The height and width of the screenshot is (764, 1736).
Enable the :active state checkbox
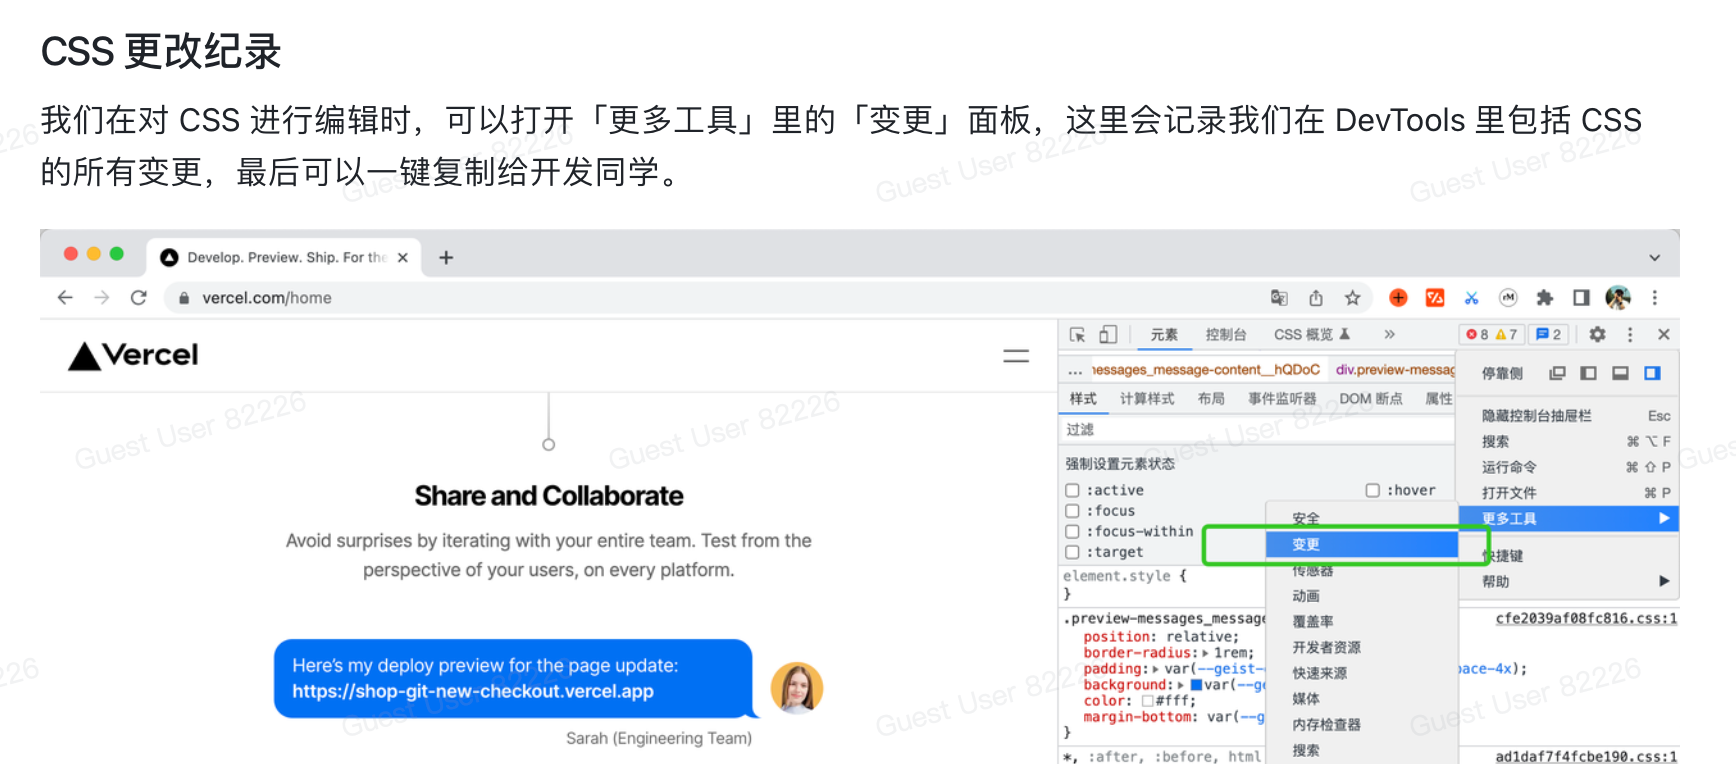[1072, 490]
